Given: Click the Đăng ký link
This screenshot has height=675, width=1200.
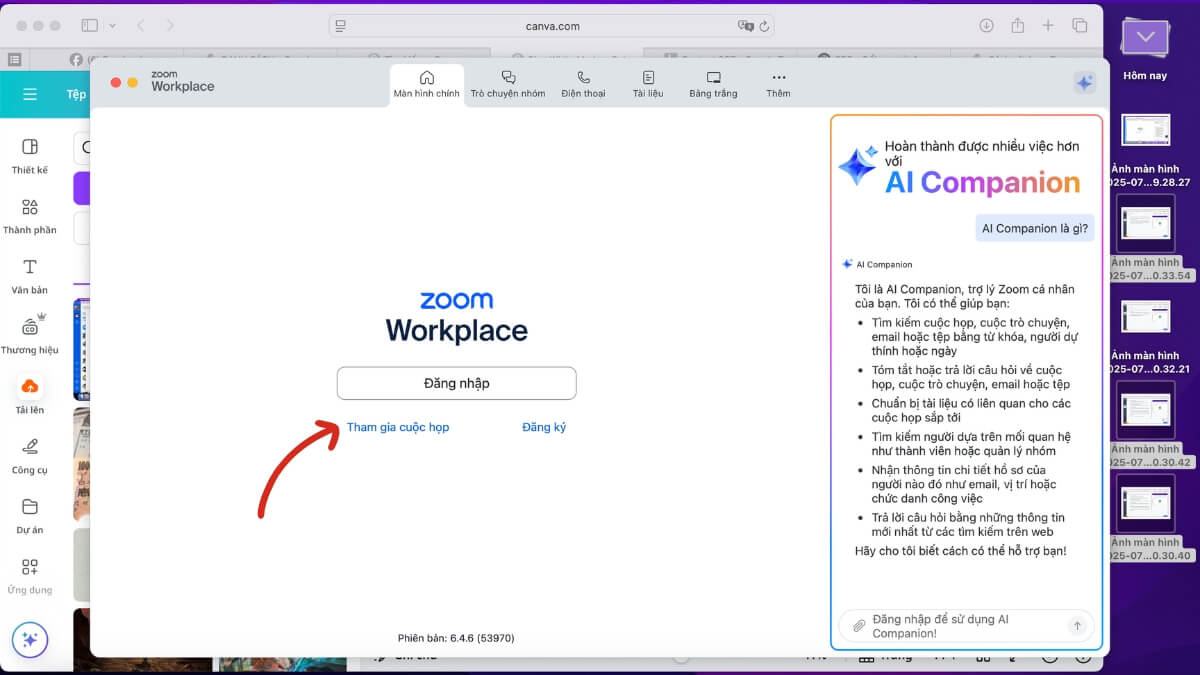Looking at the screenshot, I should 544,427.
